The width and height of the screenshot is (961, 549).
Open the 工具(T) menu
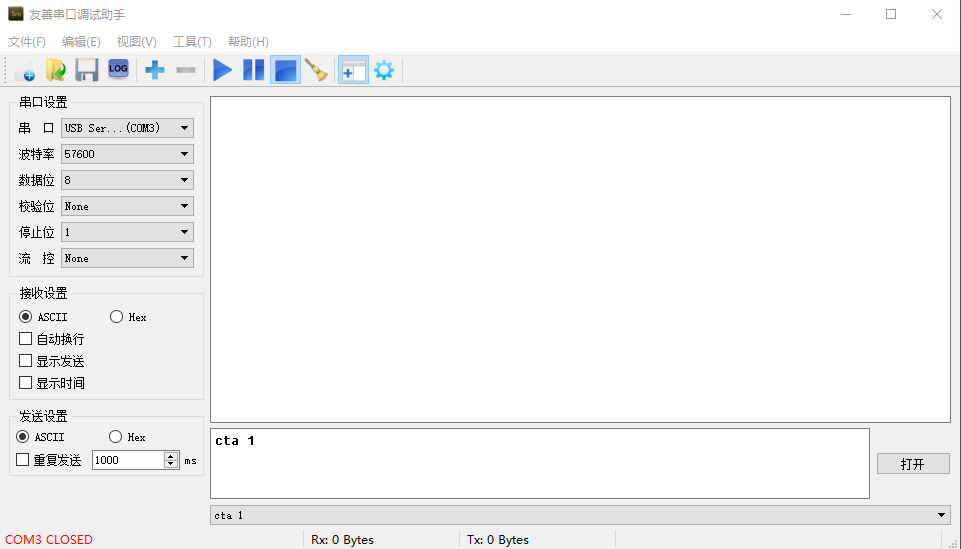192,42
